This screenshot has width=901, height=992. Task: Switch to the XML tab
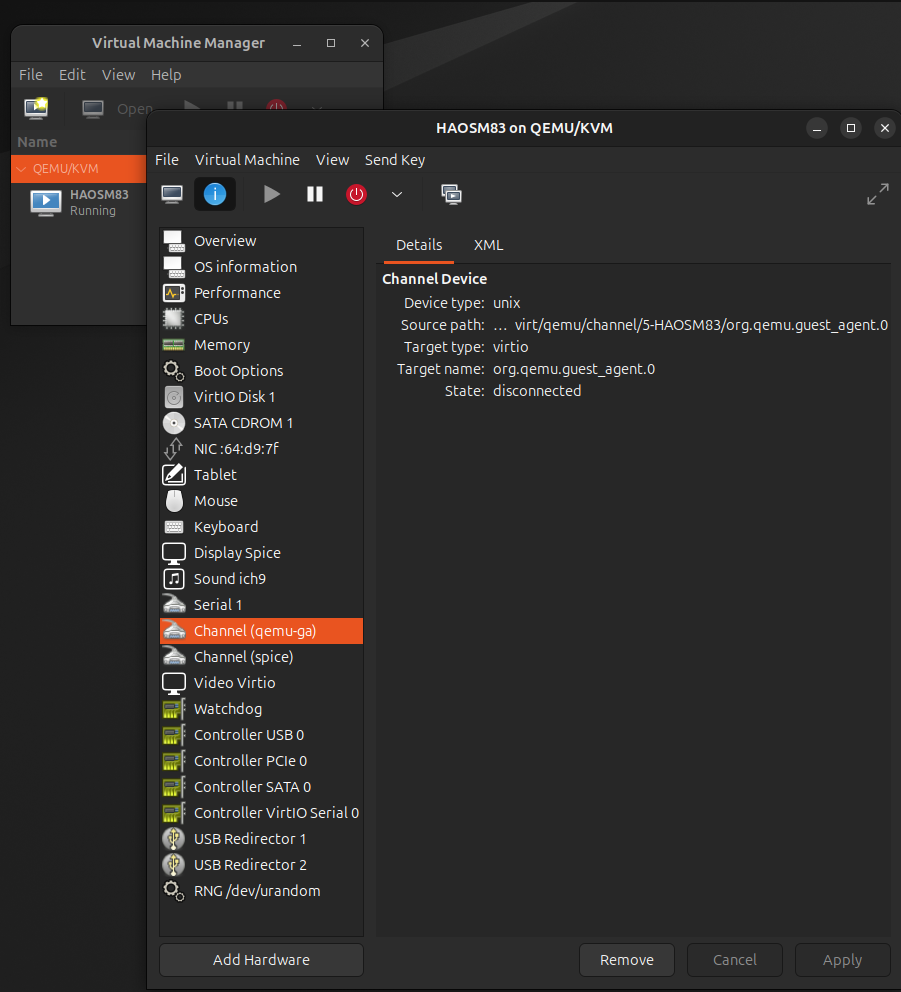(488, 245)
